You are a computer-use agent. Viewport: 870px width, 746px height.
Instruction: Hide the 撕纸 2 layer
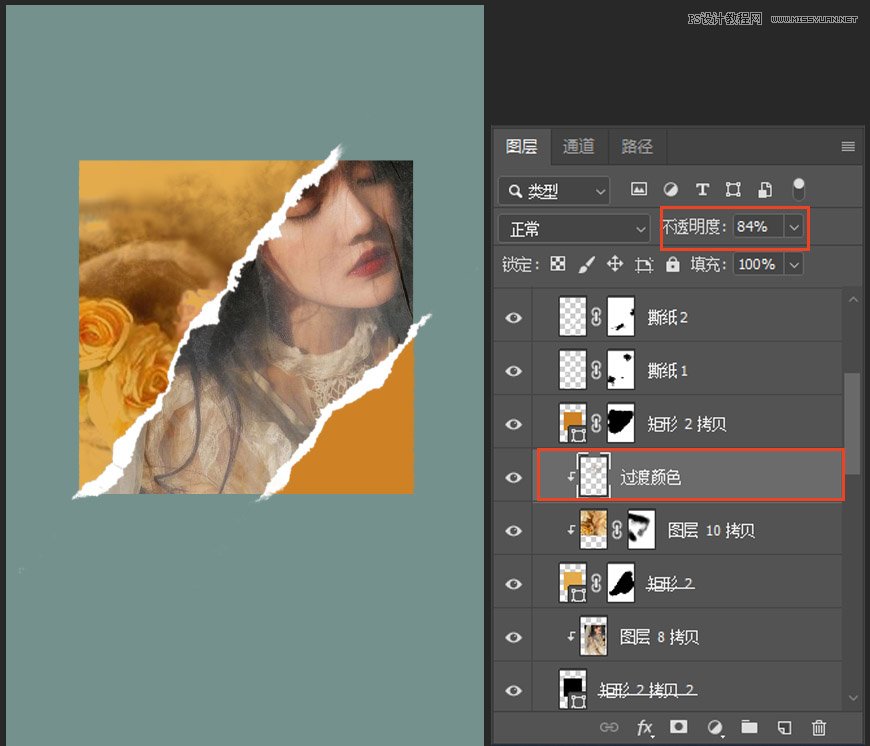point(513,317)
